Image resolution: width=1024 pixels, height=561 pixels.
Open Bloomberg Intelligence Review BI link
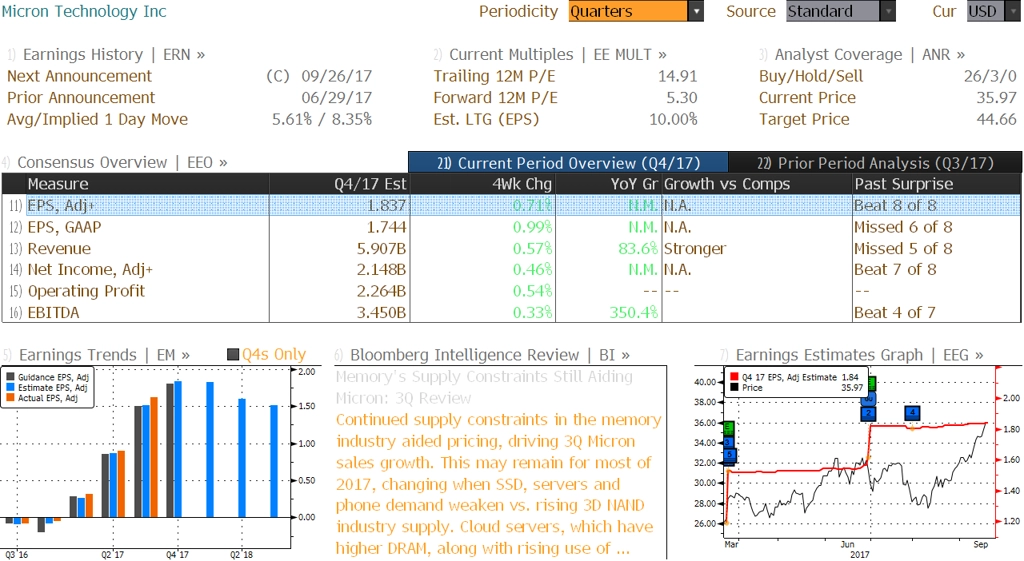(490, 355)
